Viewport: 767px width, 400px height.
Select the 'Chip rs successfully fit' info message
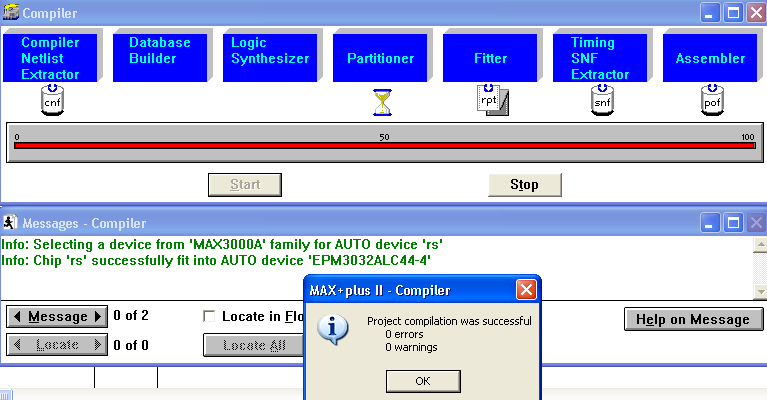(x=216, y=260)
